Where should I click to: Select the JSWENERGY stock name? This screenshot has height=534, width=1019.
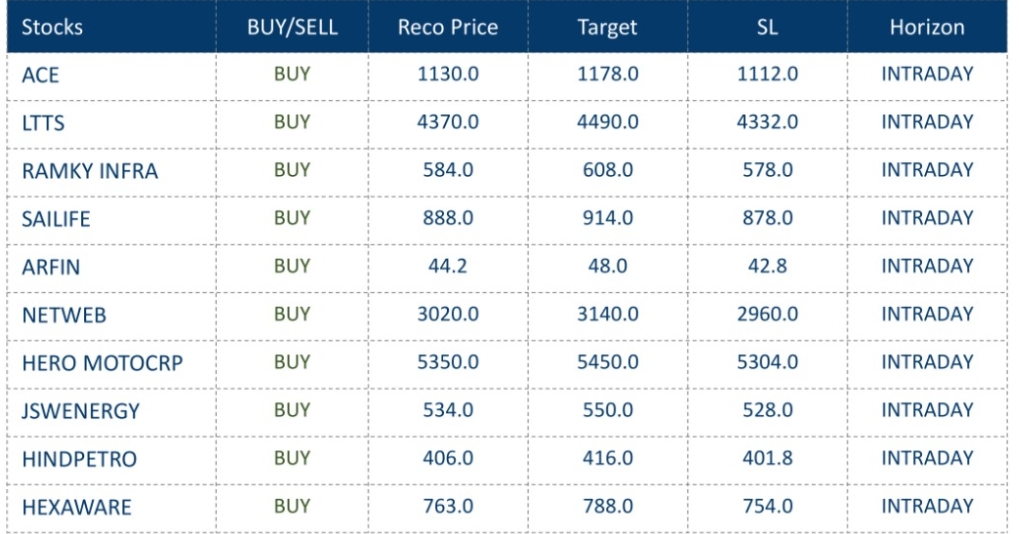pos(81,411)
